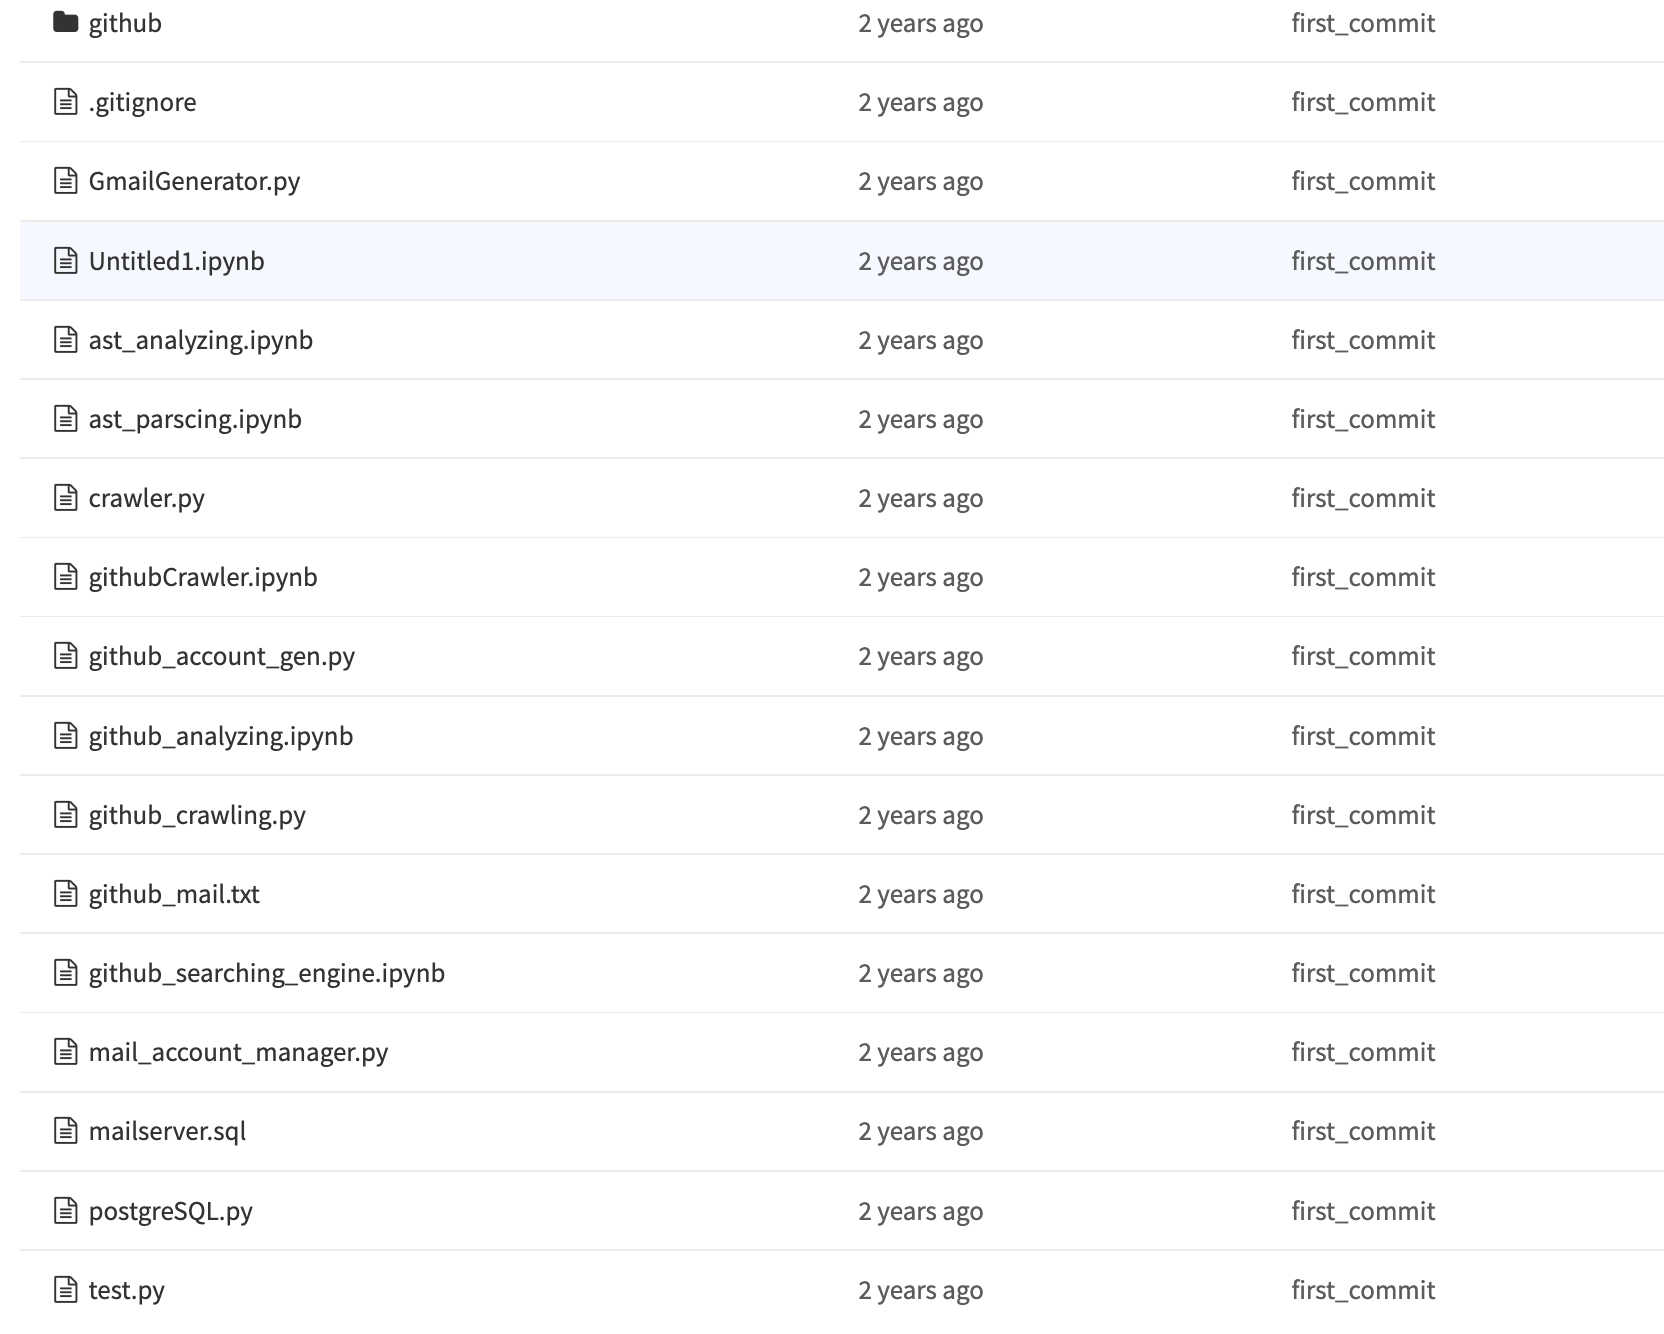Click first_commit message in ast_parscing.ipynb row
Screen dimensions: 1664x1334
[x=1363, y=419]
